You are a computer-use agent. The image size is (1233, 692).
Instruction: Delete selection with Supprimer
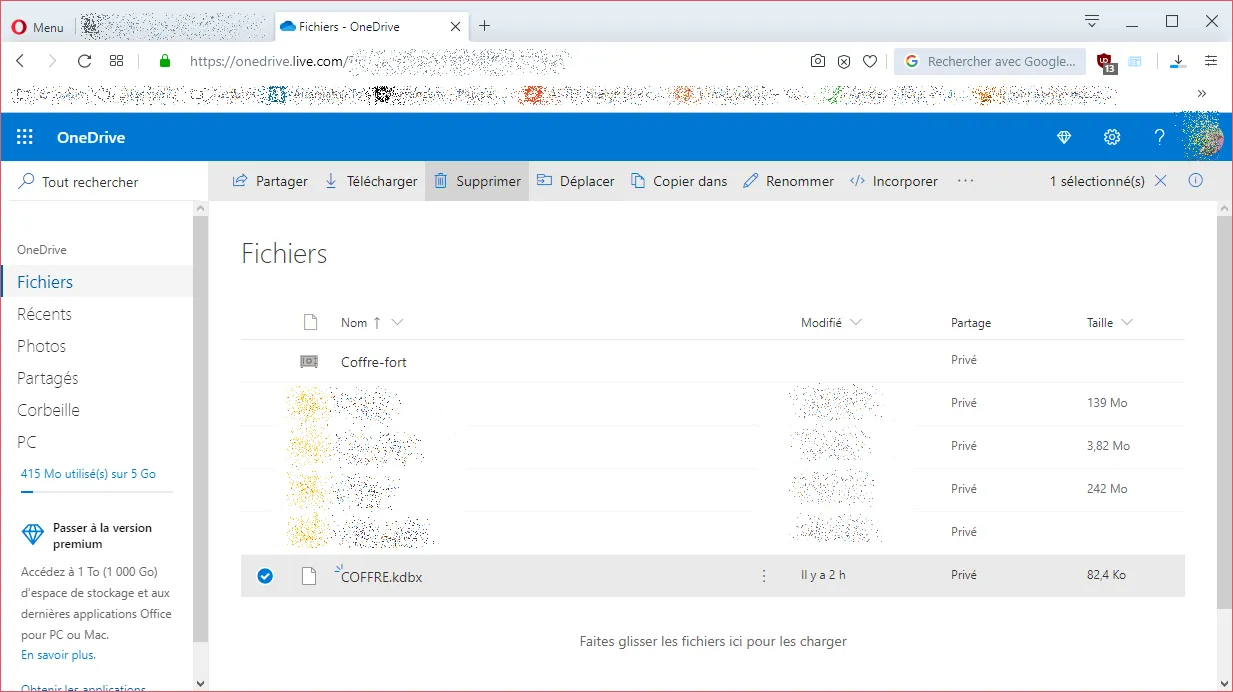(x=477, y=181)
